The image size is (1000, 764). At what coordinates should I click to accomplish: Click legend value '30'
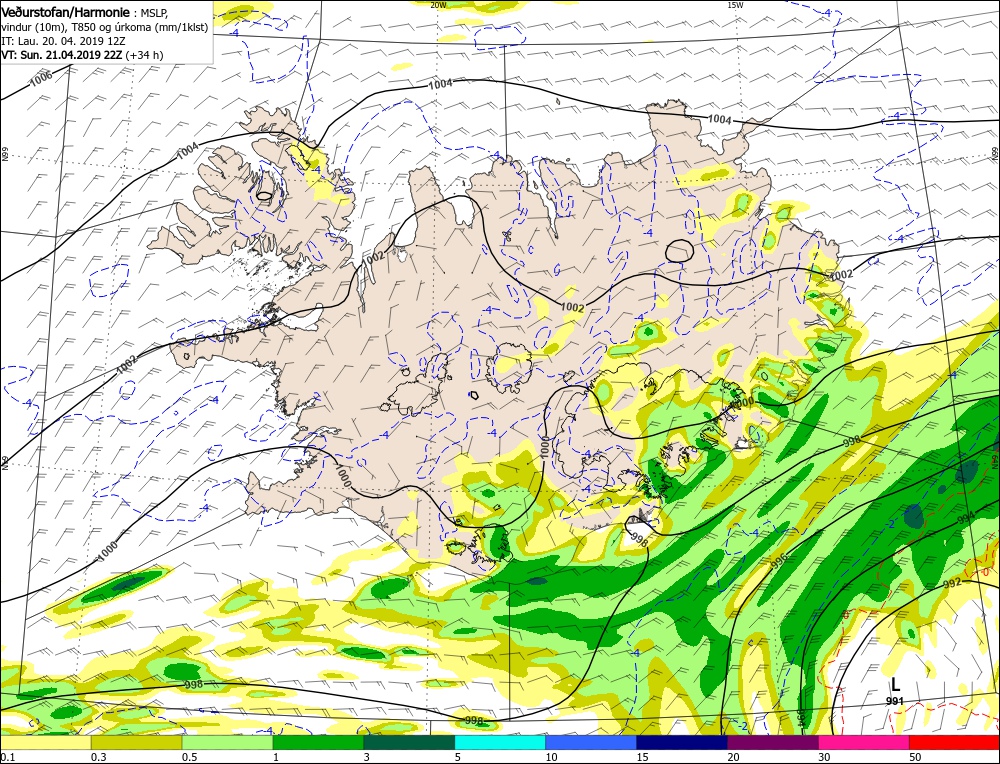[825, 757]
